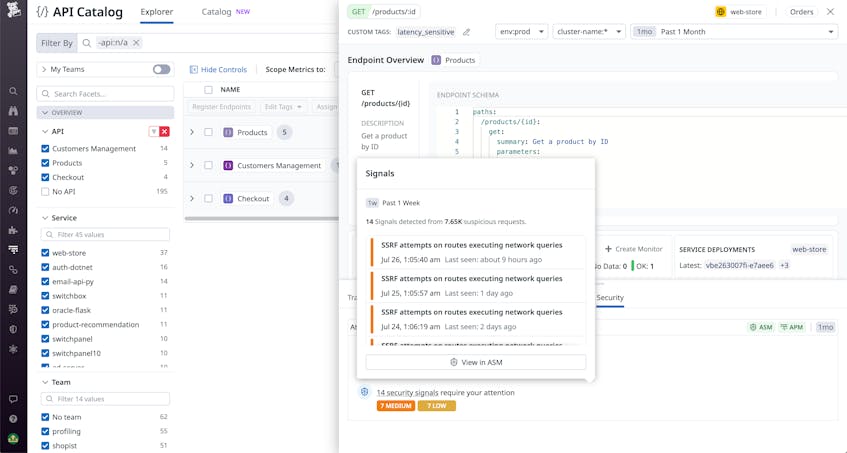
Task: Toggle the My Teams switch
Action: (x=161, y=69)
